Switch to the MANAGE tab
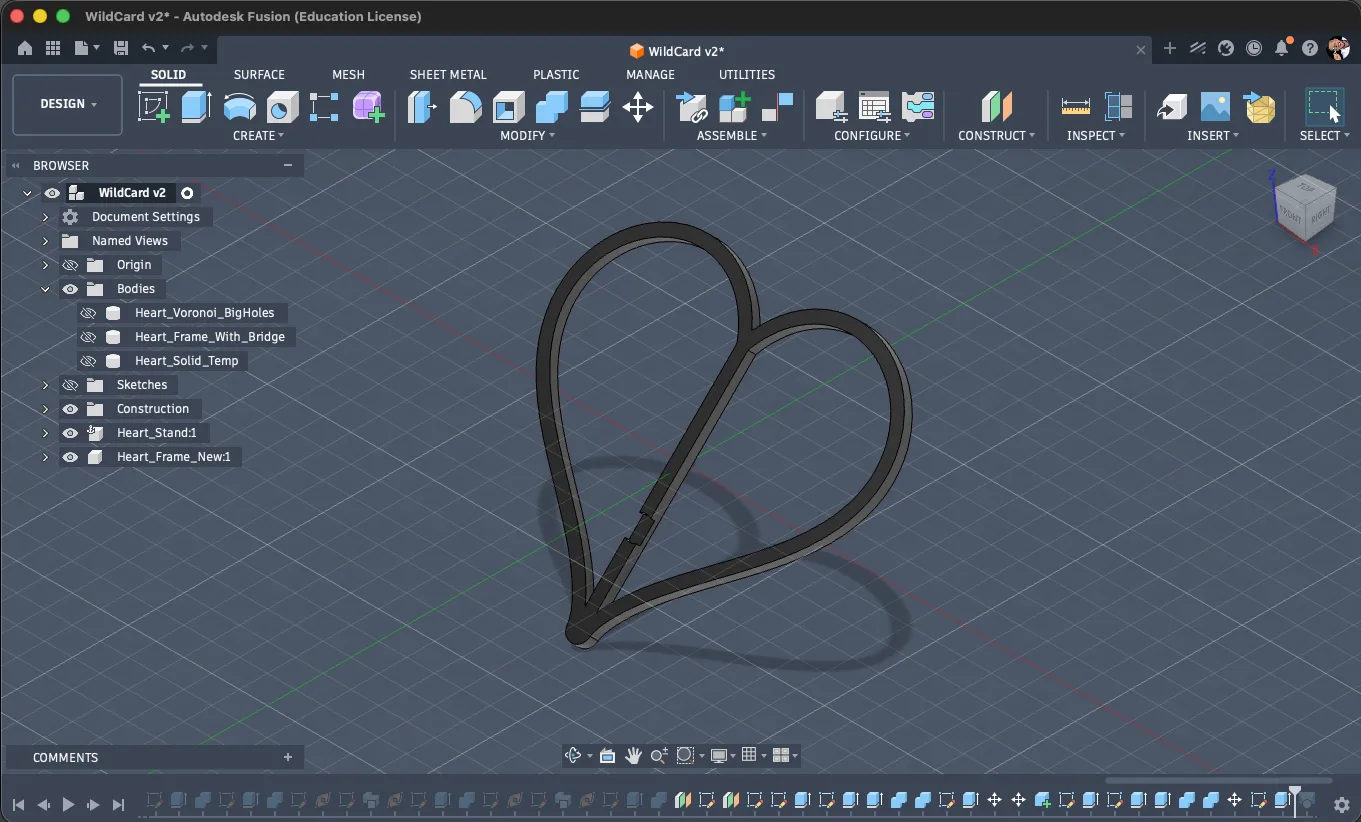Viewport: 1361px width, 822px height. click(x=650, y=75)
